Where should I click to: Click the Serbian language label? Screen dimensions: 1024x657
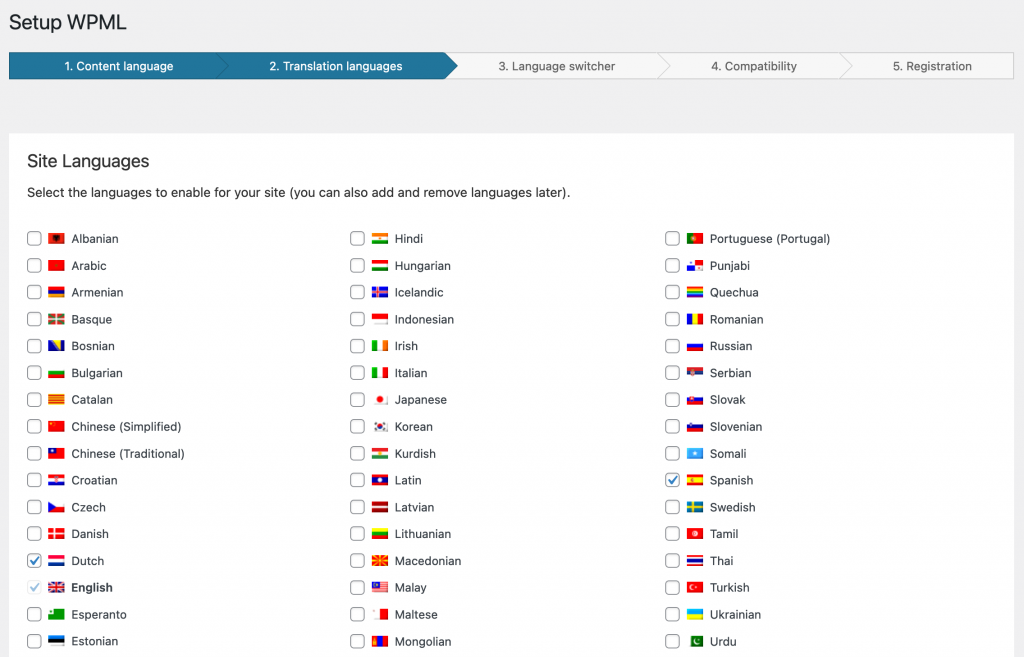[x=730, y=373]
